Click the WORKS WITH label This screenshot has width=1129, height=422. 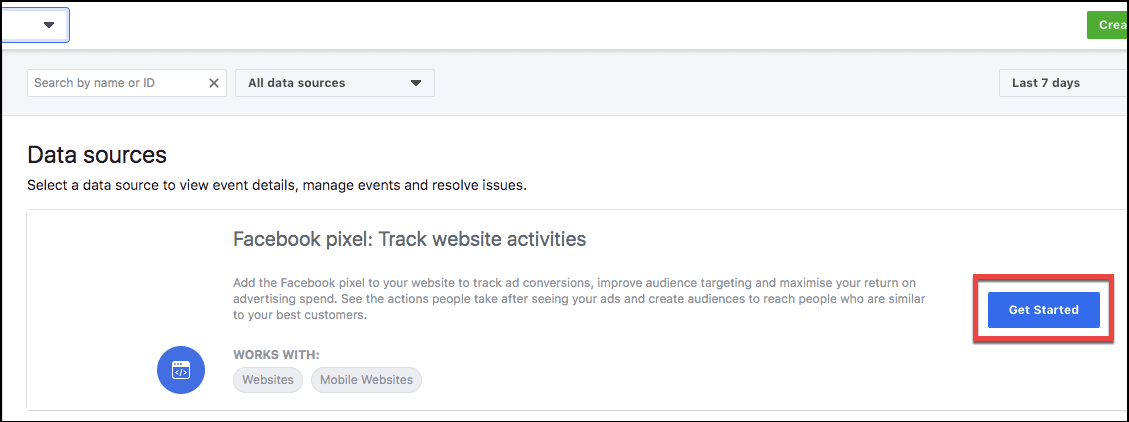(x=276, y=355)
